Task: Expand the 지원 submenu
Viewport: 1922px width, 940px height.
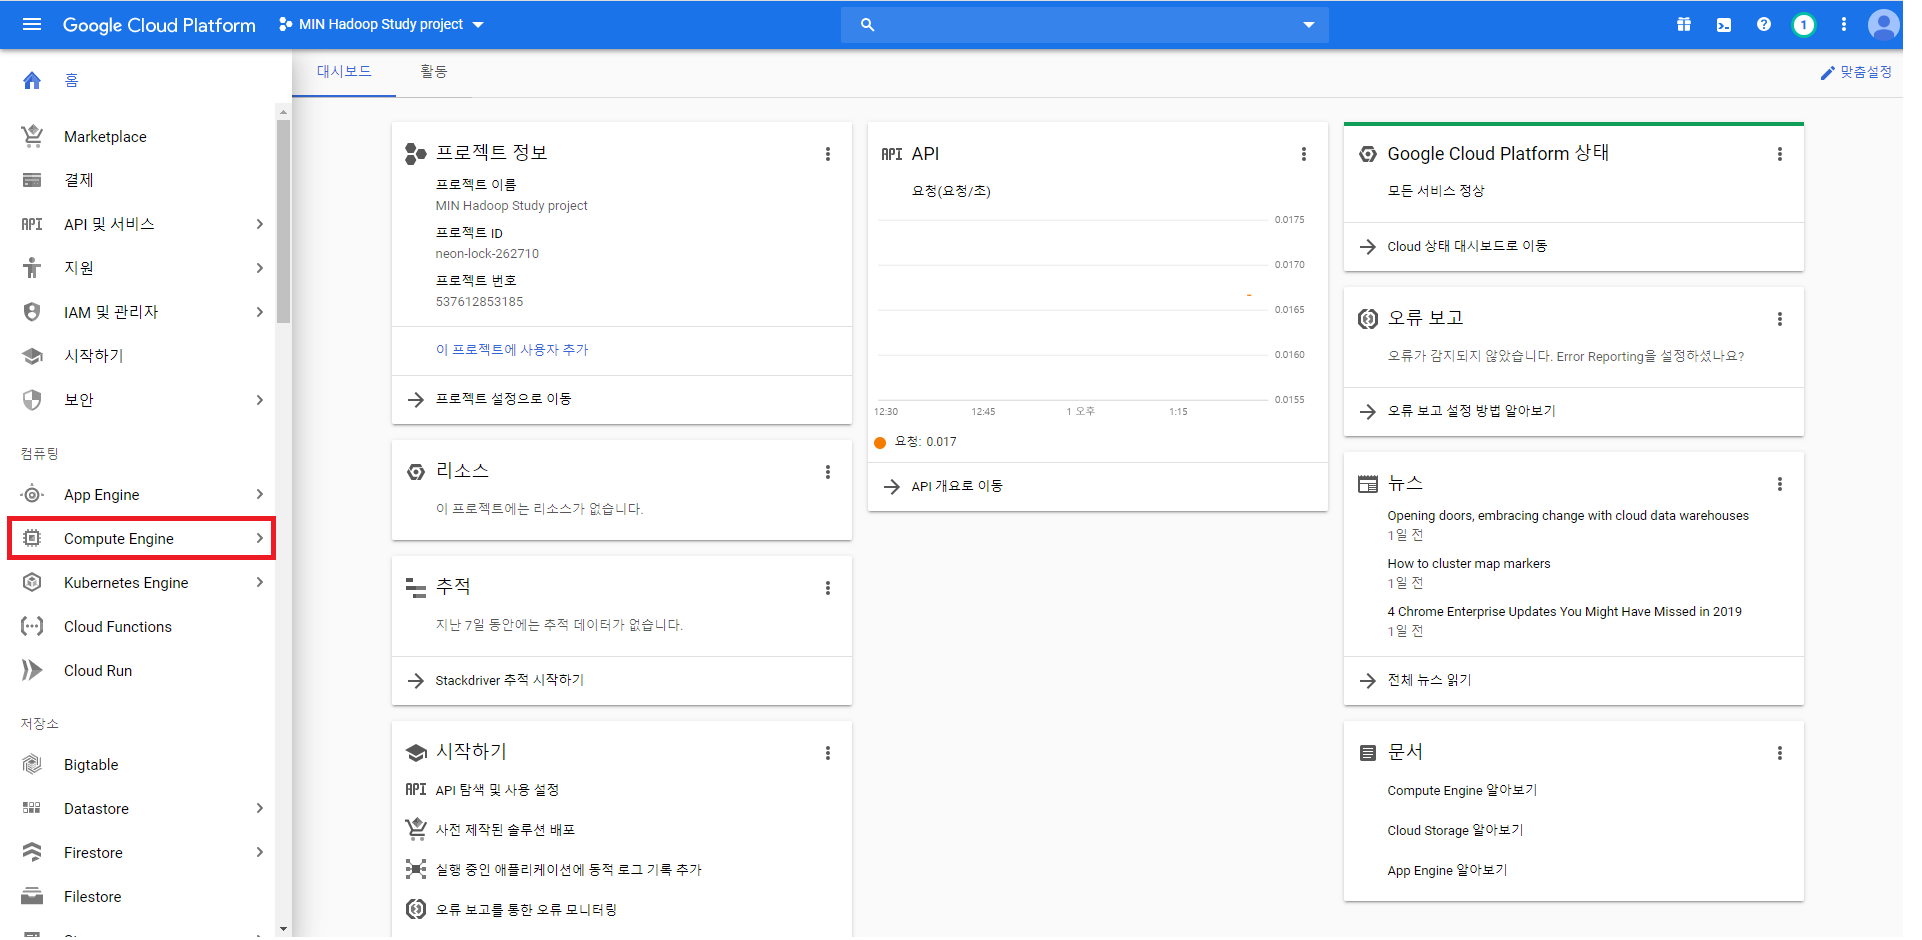Action: pyautogui.click(x=259, y=268)
